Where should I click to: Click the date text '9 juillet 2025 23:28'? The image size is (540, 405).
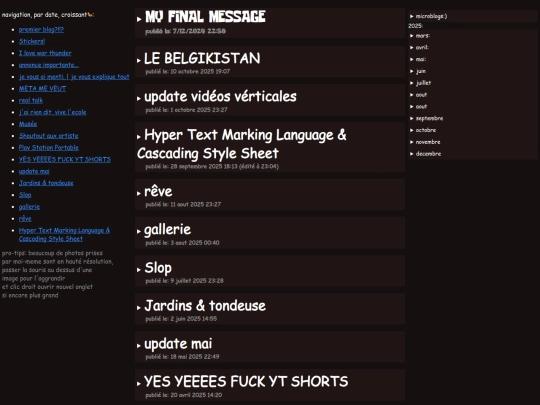197,281
